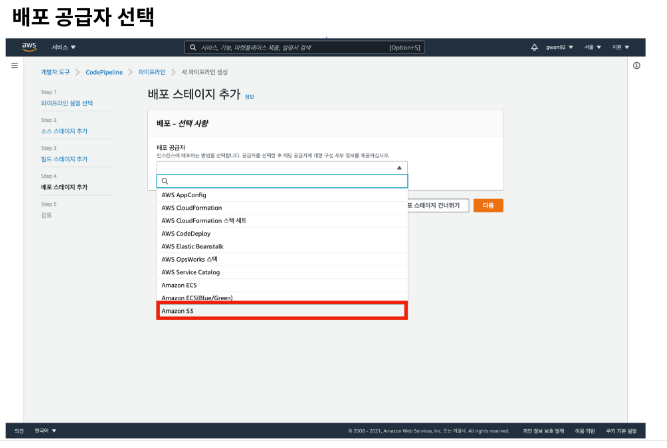Go to 파이프라인 breadcrumb link
Image resolution: width=667 pixels, height=448 pixels.
pos(152,72)
